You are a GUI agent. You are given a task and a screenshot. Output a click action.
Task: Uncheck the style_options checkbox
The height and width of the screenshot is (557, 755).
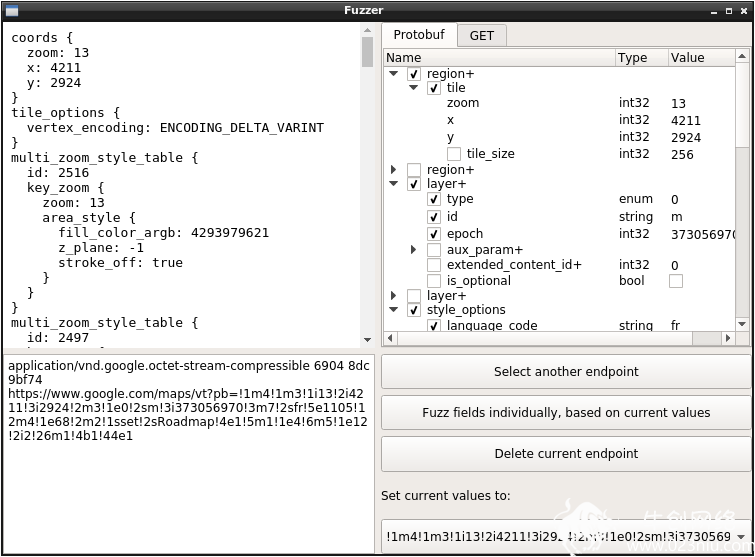pos(414,310)
